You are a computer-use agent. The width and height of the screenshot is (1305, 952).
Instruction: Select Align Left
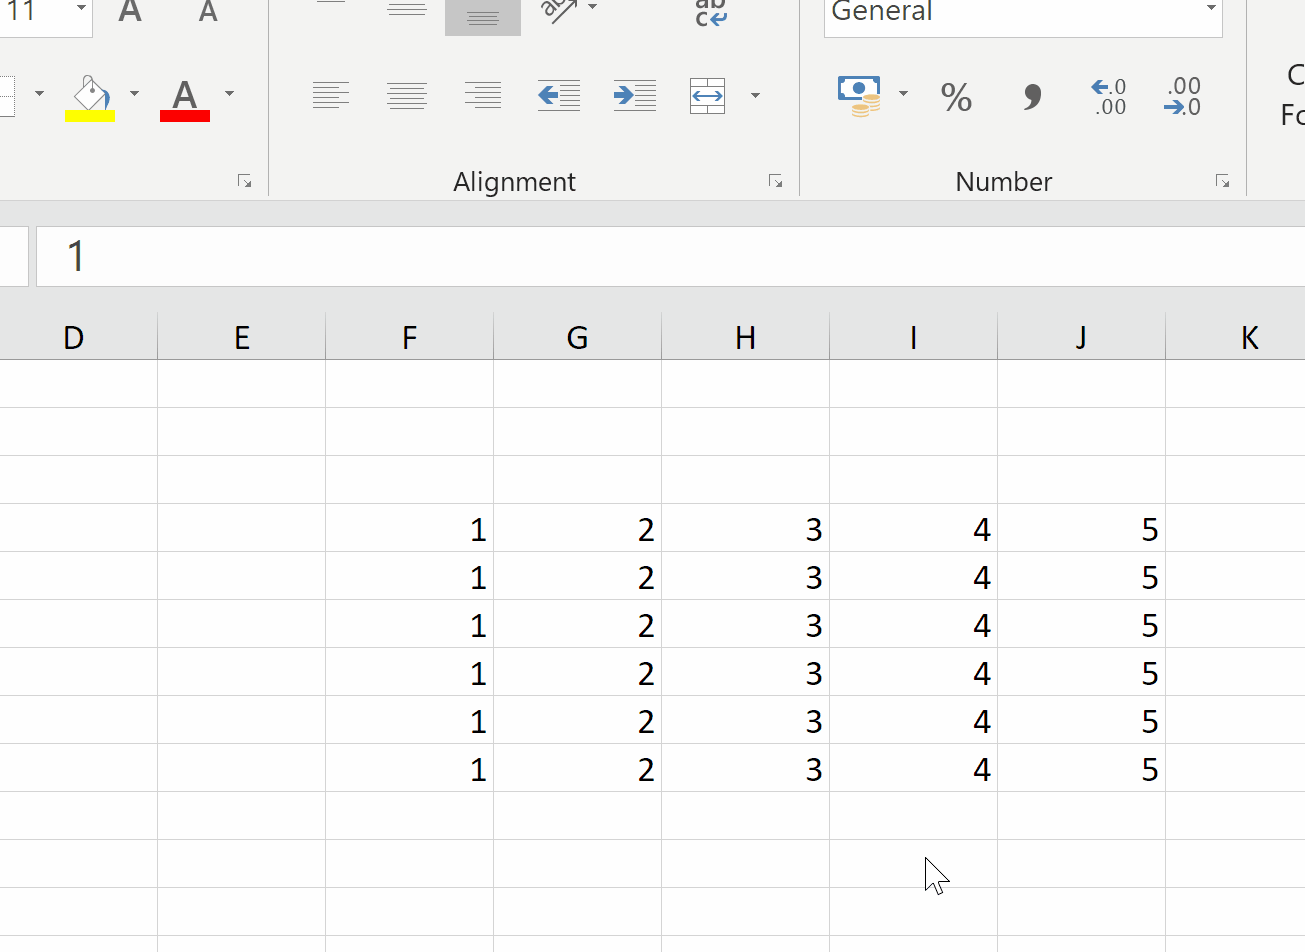click(x=331, y=95)
